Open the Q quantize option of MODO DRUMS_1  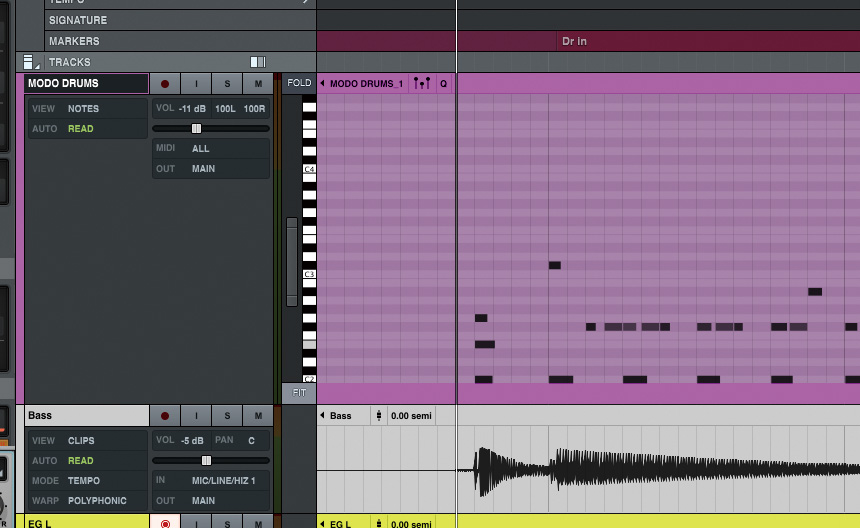(443, 83)
